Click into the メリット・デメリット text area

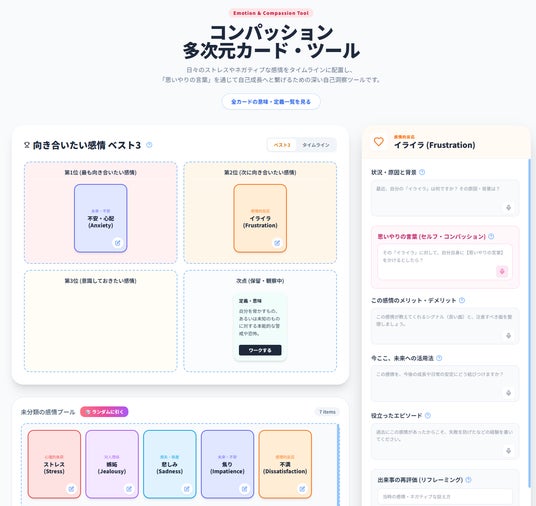[445, 326]
